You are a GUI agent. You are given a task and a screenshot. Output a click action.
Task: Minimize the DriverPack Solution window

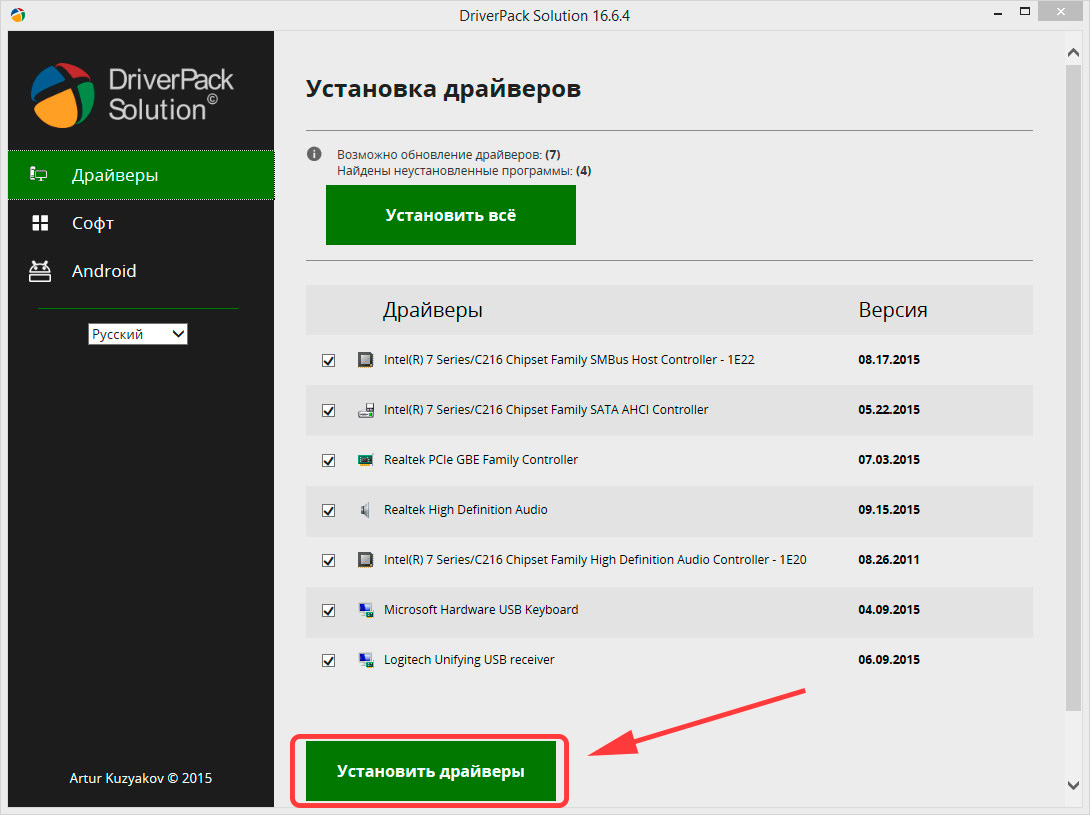coord(998,13)
